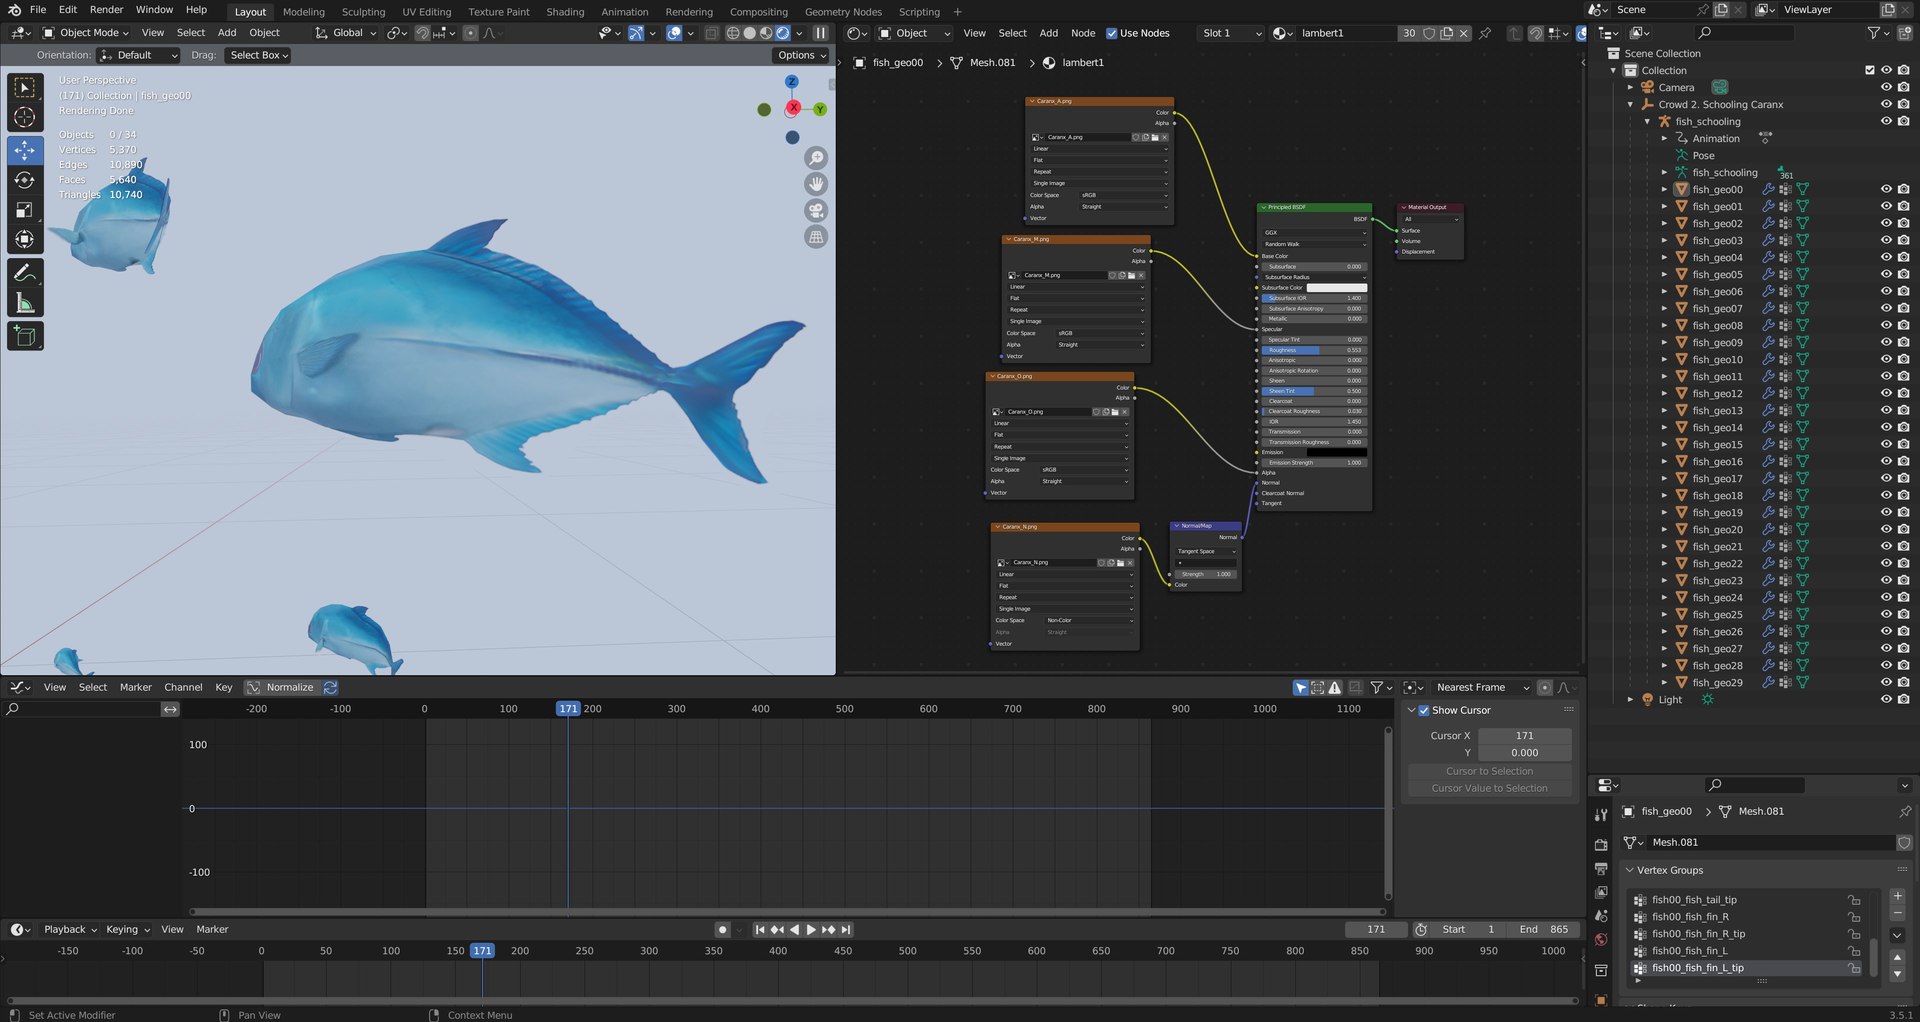The height and width of the screenshot is (1022, 1920).
Task: Toggle the Collection exclude checkbox
Action: (x=1869, y=70)
